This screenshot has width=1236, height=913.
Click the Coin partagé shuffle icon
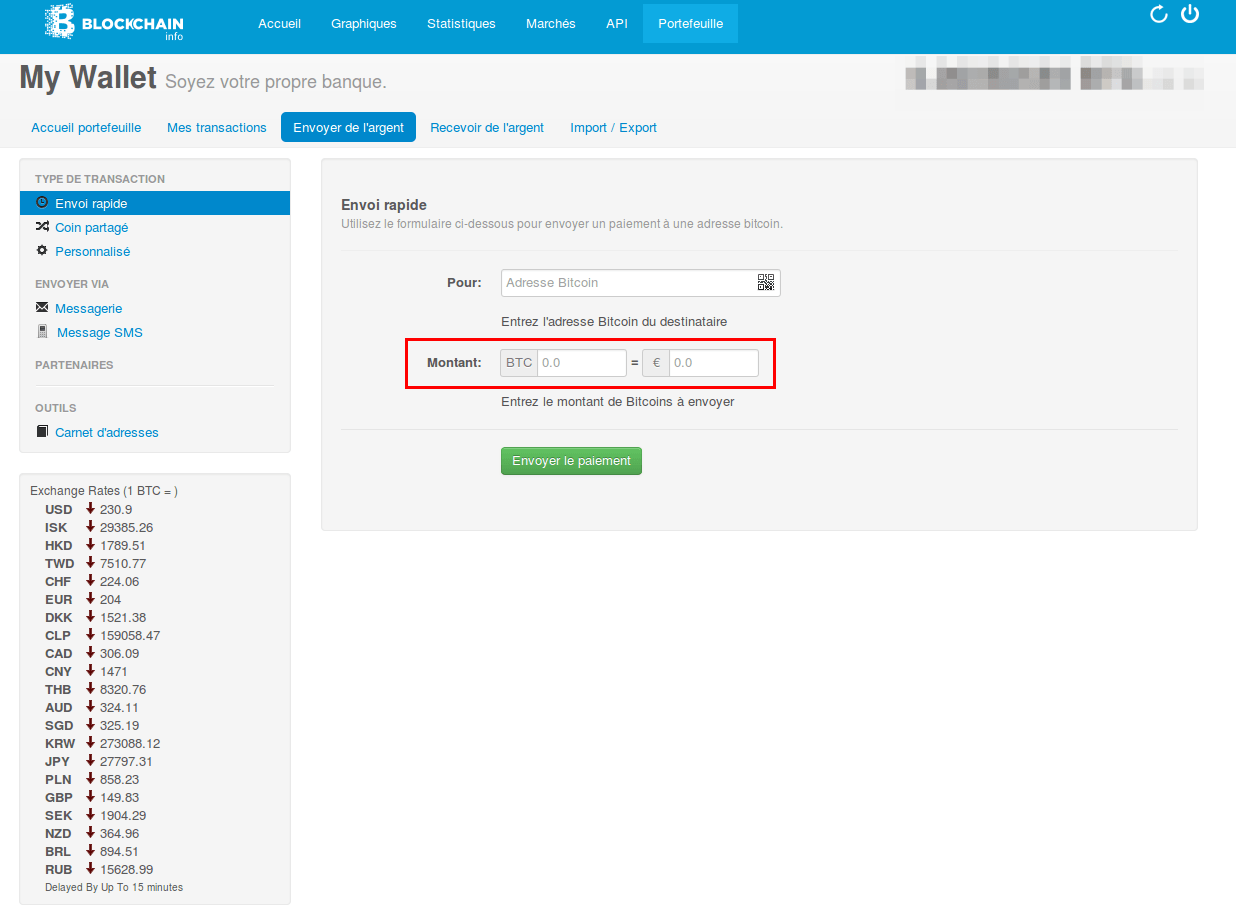point(42,227)
